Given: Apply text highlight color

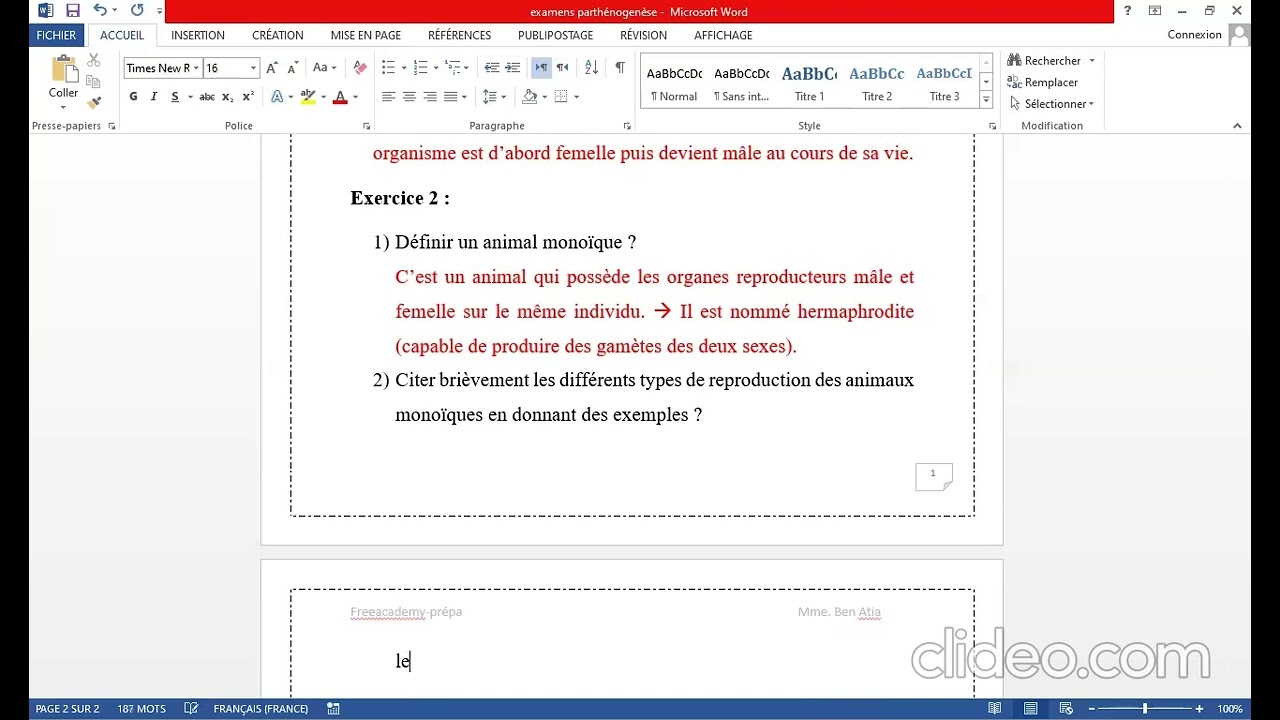Looking at the screenshot, I should tap(308, 97).
